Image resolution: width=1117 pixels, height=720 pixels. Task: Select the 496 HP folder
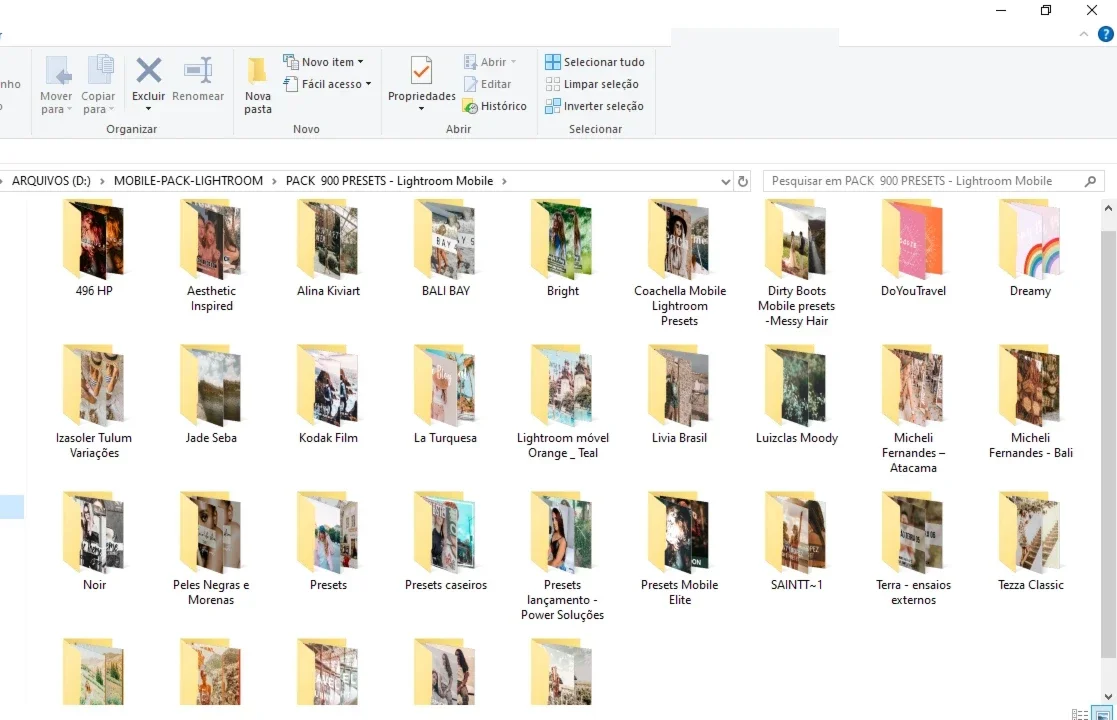(94, 248)
